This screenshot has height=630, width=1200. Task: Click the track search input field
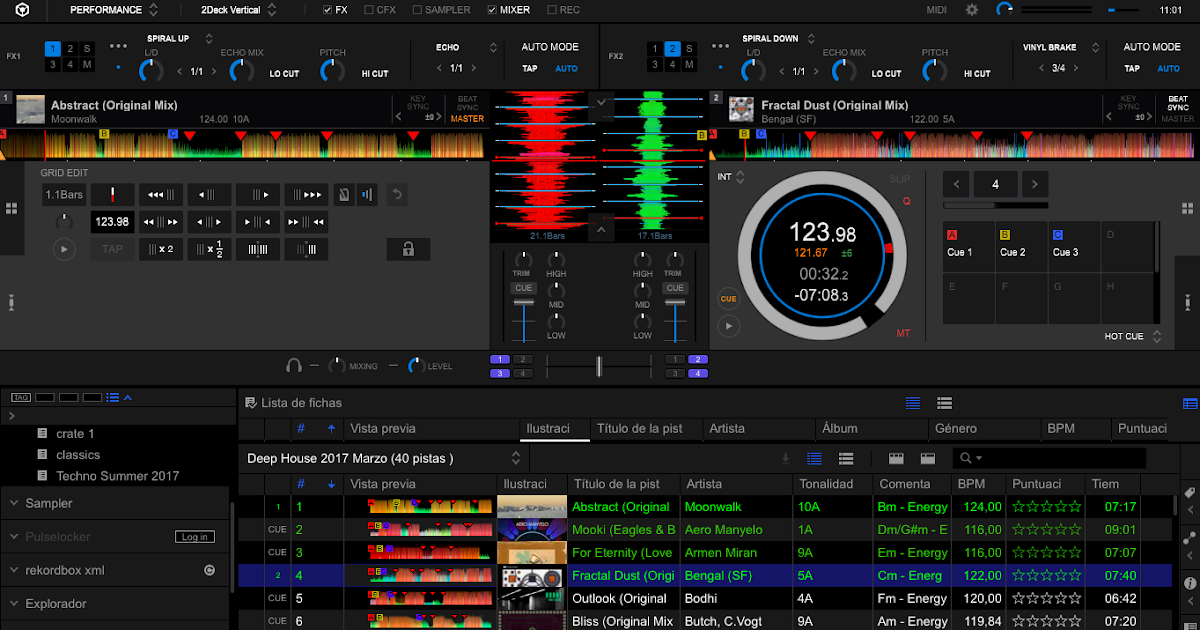coord(1048,458)
